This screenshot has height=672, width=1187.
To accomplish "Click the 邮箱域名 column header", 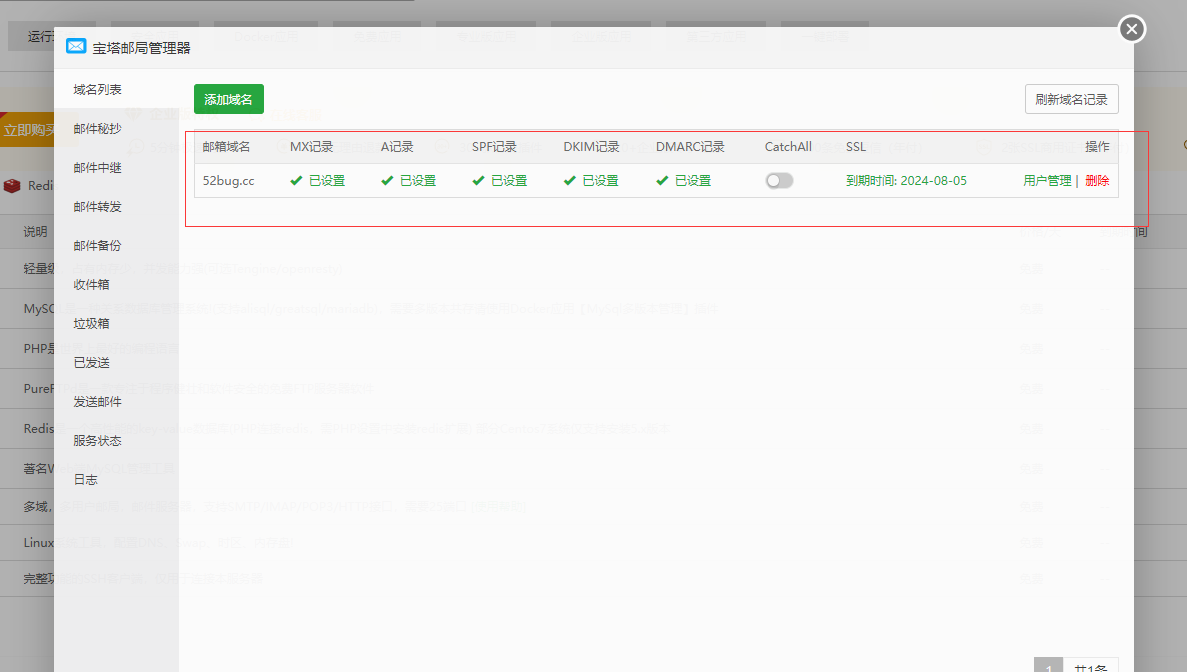I will (x=226, y=147).
